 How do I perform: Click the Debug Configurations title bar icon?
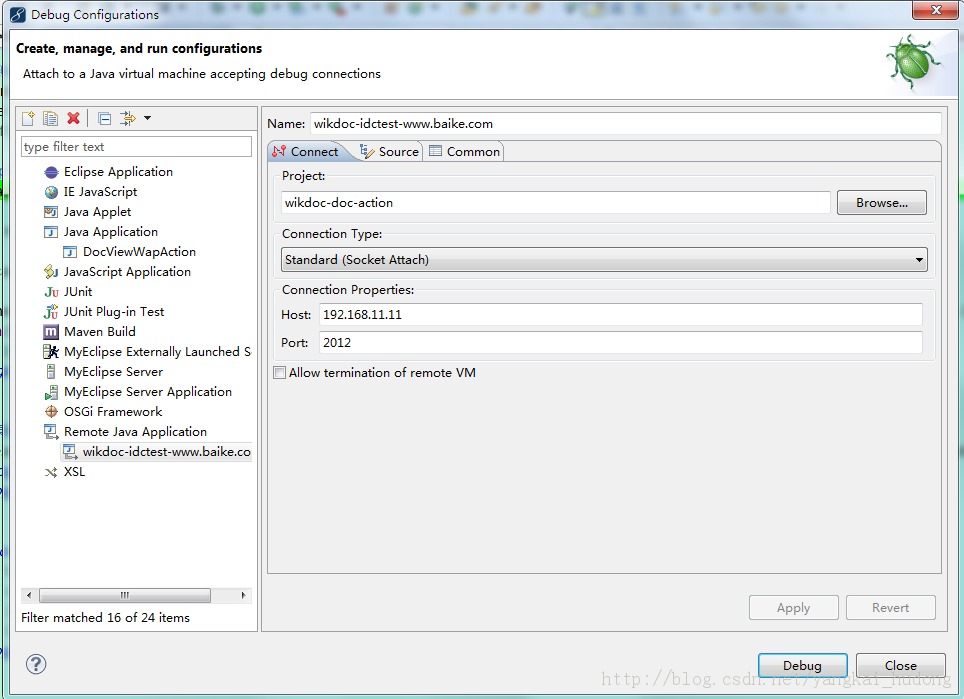(x=18, y=15)
